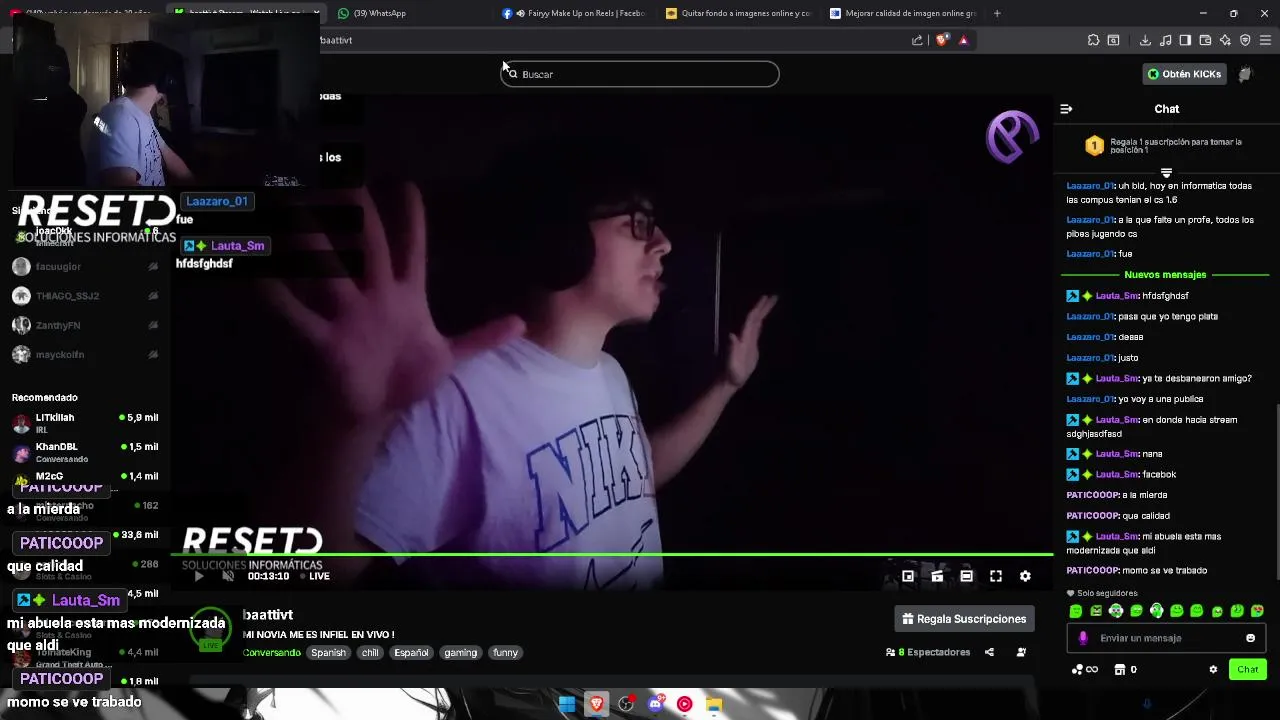Click Nuevos mensajes divider in chat

[1165, 275]
